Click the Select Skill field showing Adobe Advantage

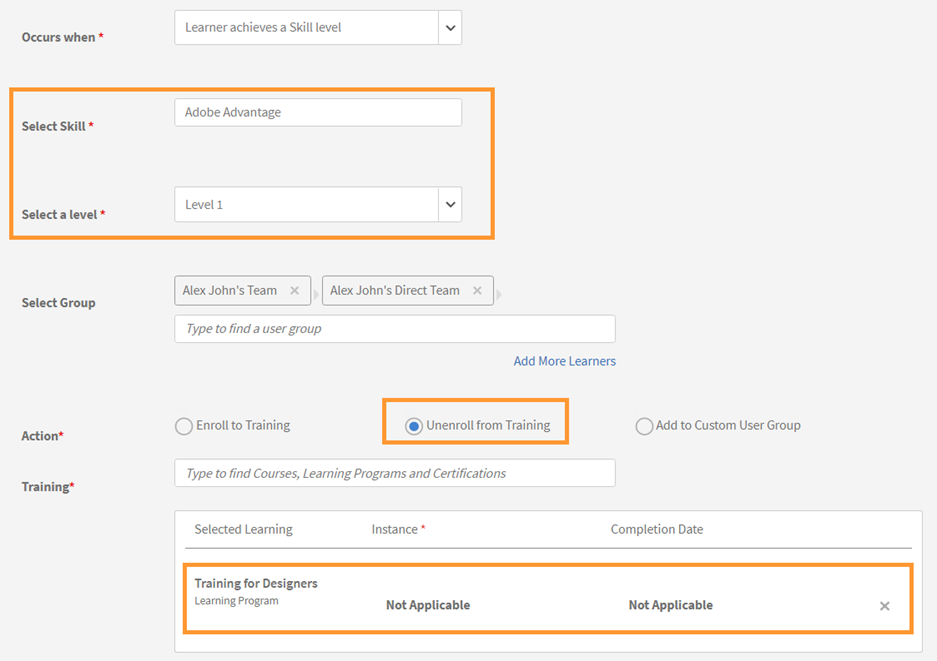317,113
